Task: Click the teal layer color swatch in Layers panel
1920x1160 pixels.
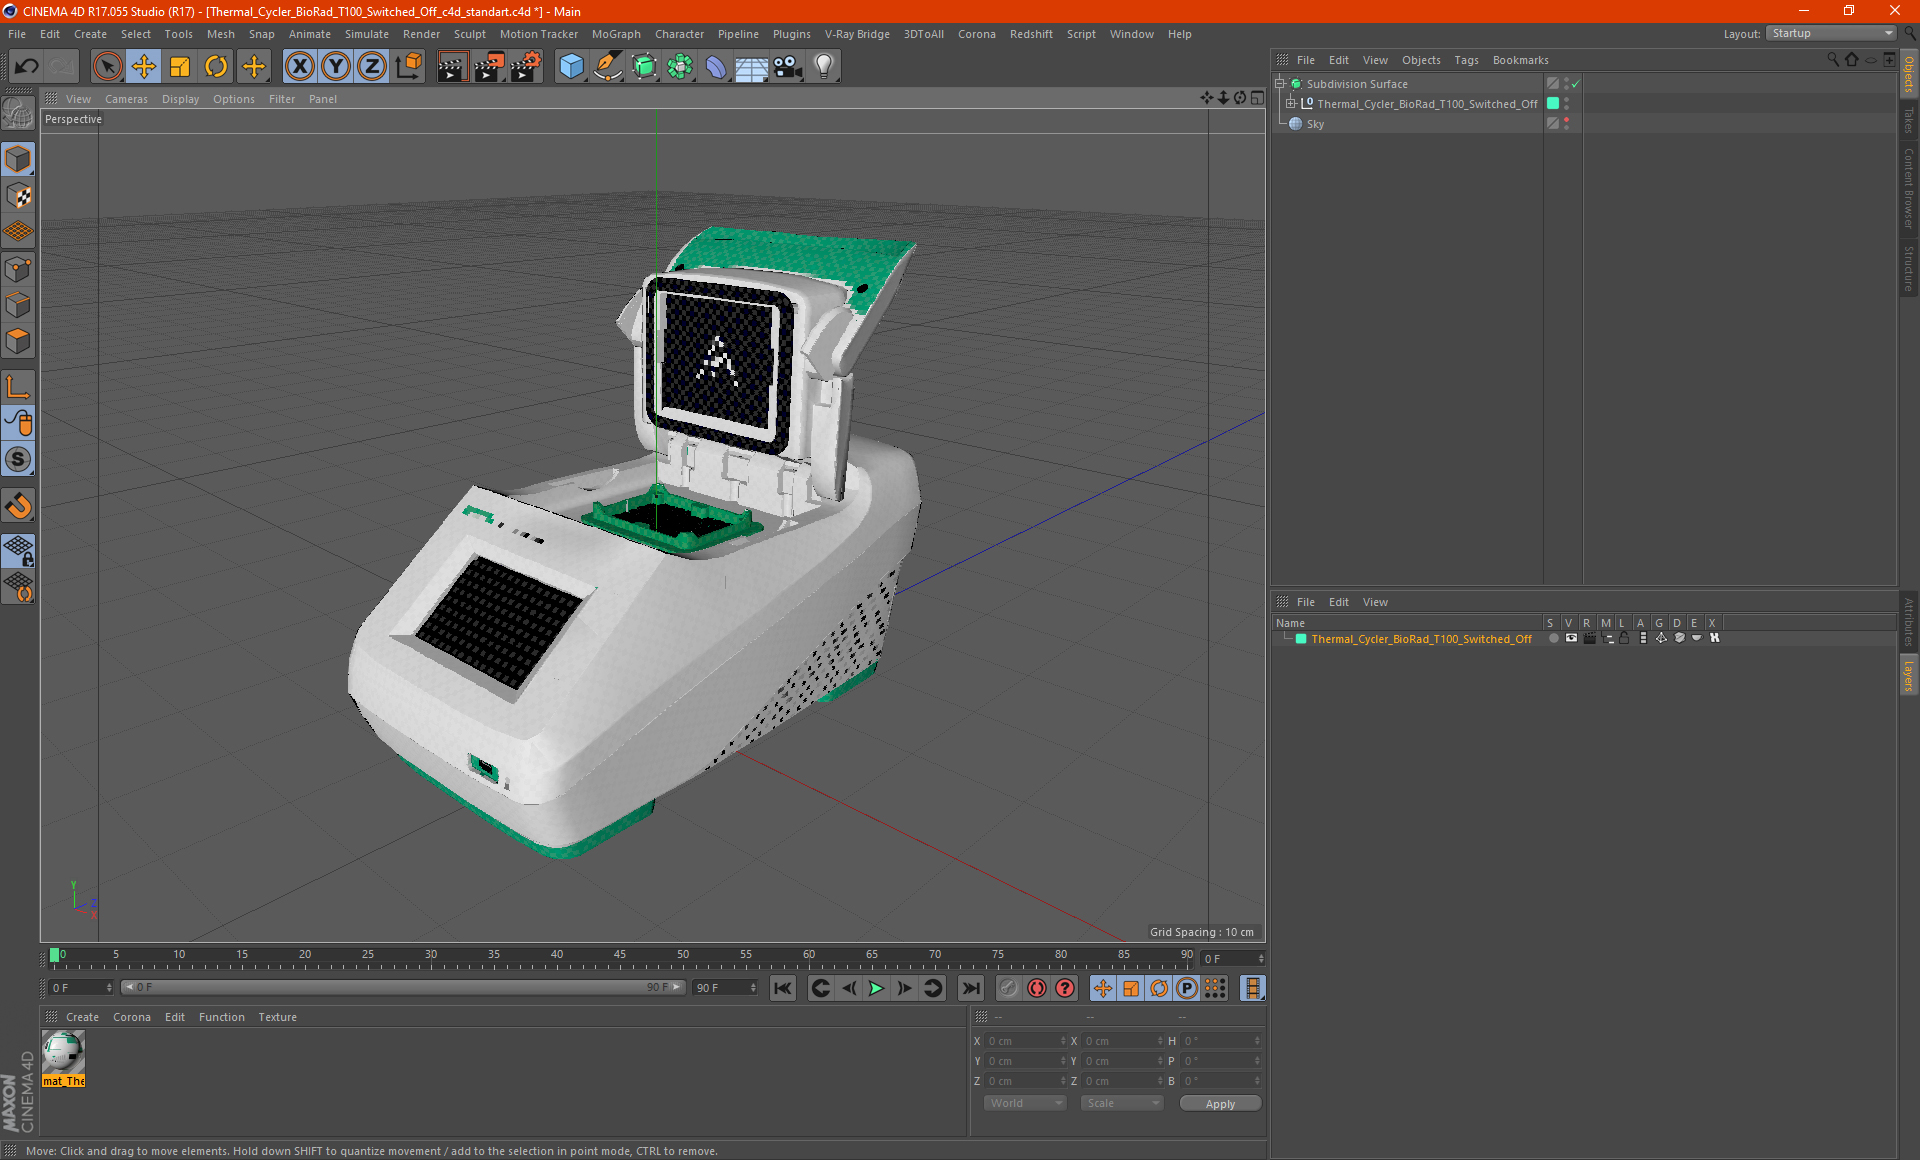Action: point(1301,639)
